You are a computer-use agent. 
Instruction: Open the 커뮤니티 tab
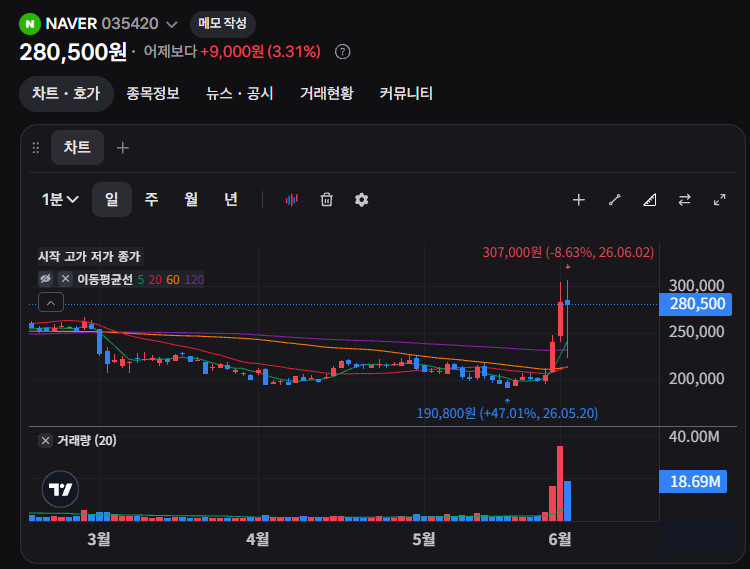pyautogui.click(x=406, y=93)
